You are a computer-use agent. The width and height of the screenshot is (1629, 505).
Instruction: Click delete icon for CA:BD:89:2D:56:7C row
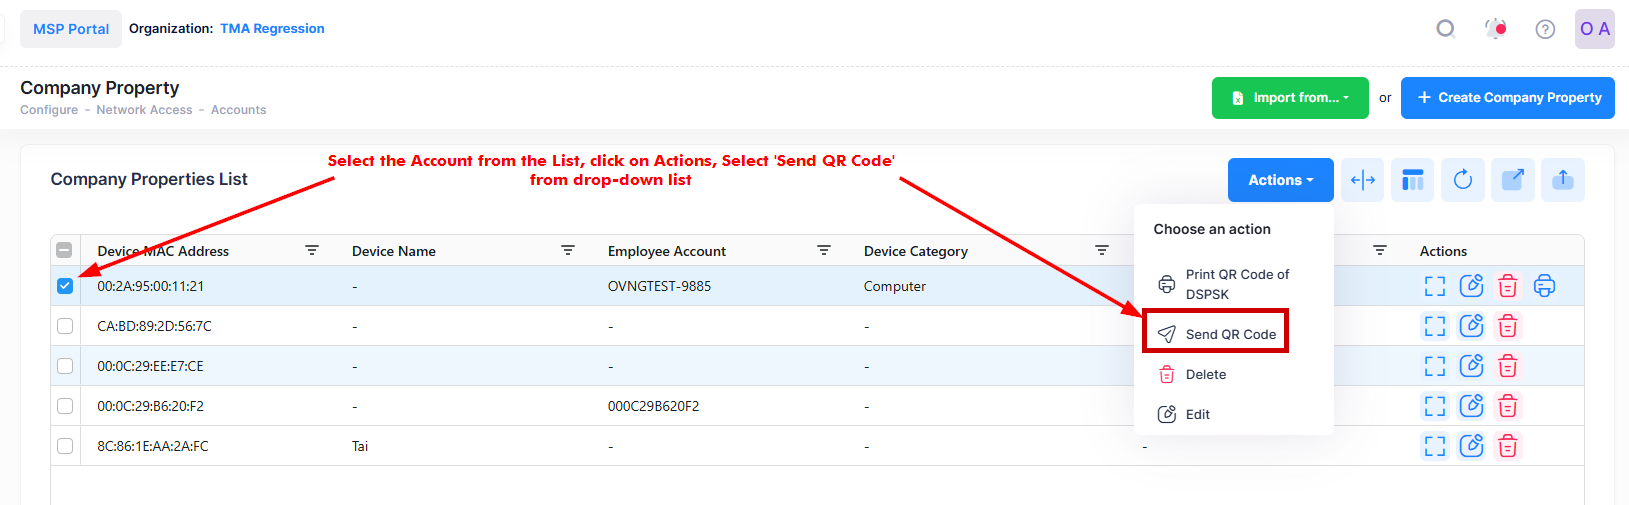[x=1508, y=326]
